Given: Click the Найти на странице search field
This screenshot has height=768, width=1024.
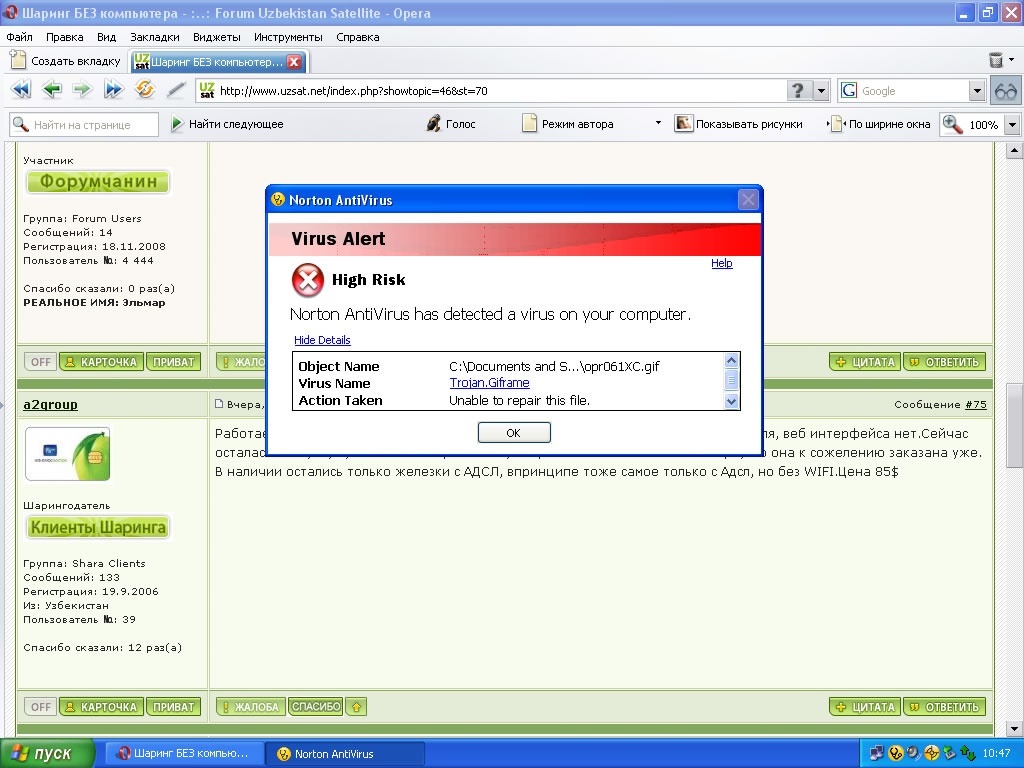Looking at the screenshot, I should click(x=85, y=124).
